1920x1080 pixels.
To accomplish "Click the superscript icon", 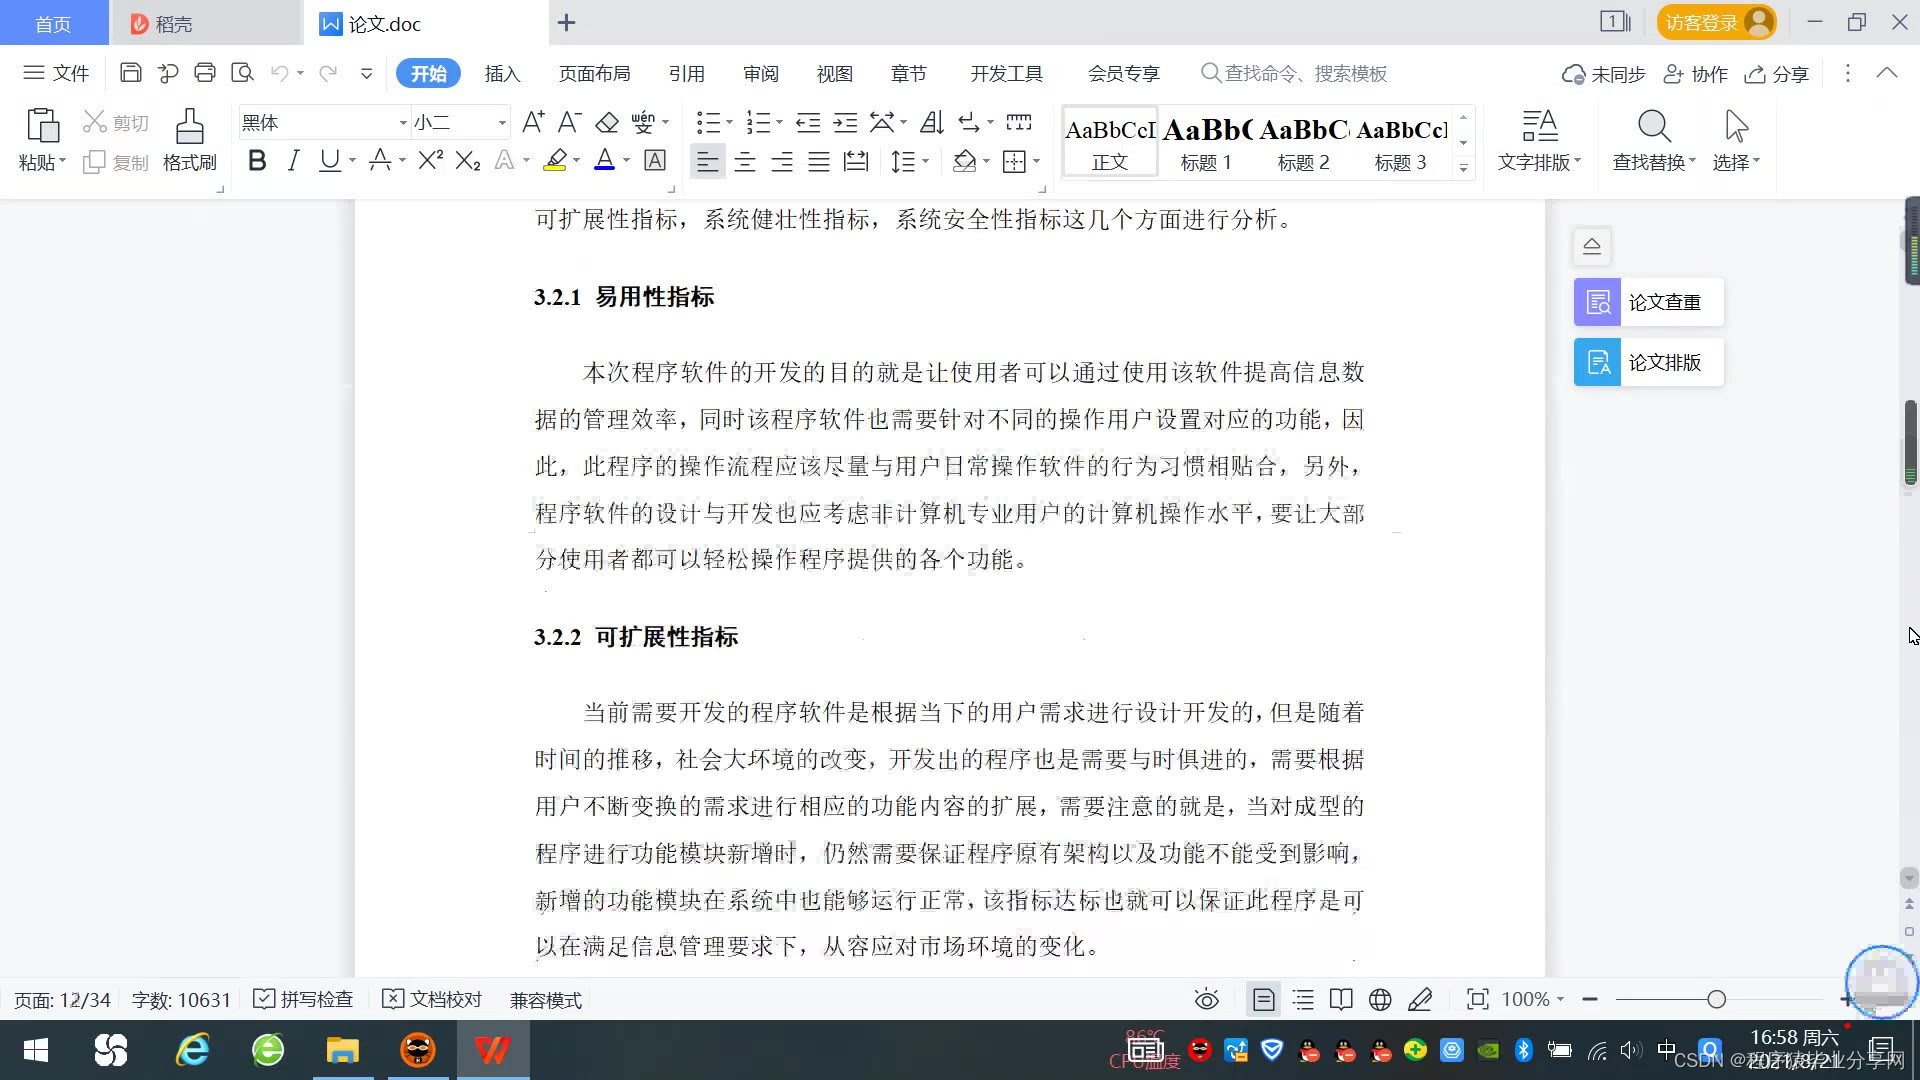I will pyautogui.click(x=430, y=161).
